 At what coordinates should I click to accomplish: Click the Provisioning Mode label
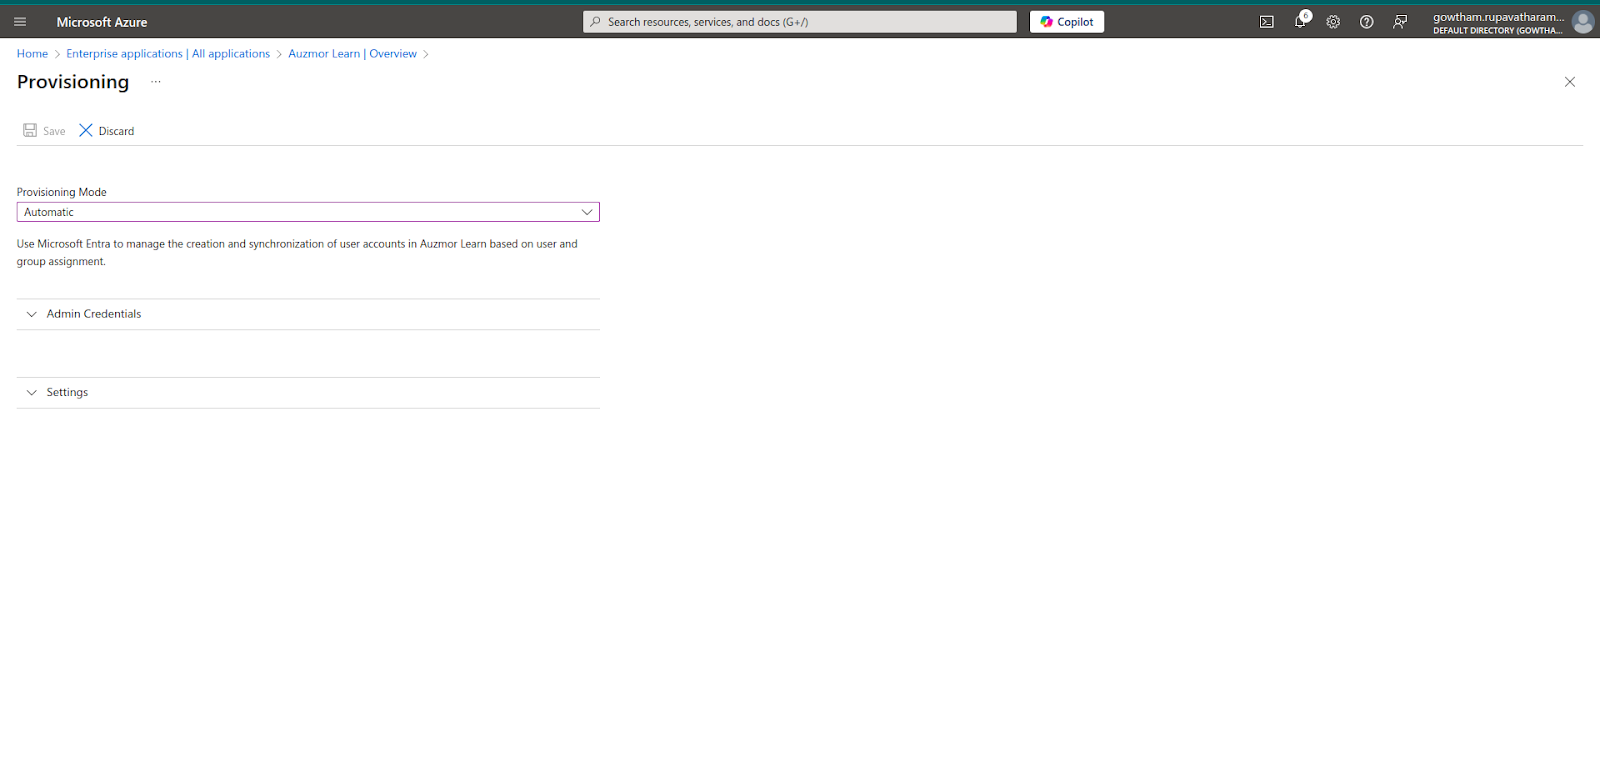coord(62,192)
